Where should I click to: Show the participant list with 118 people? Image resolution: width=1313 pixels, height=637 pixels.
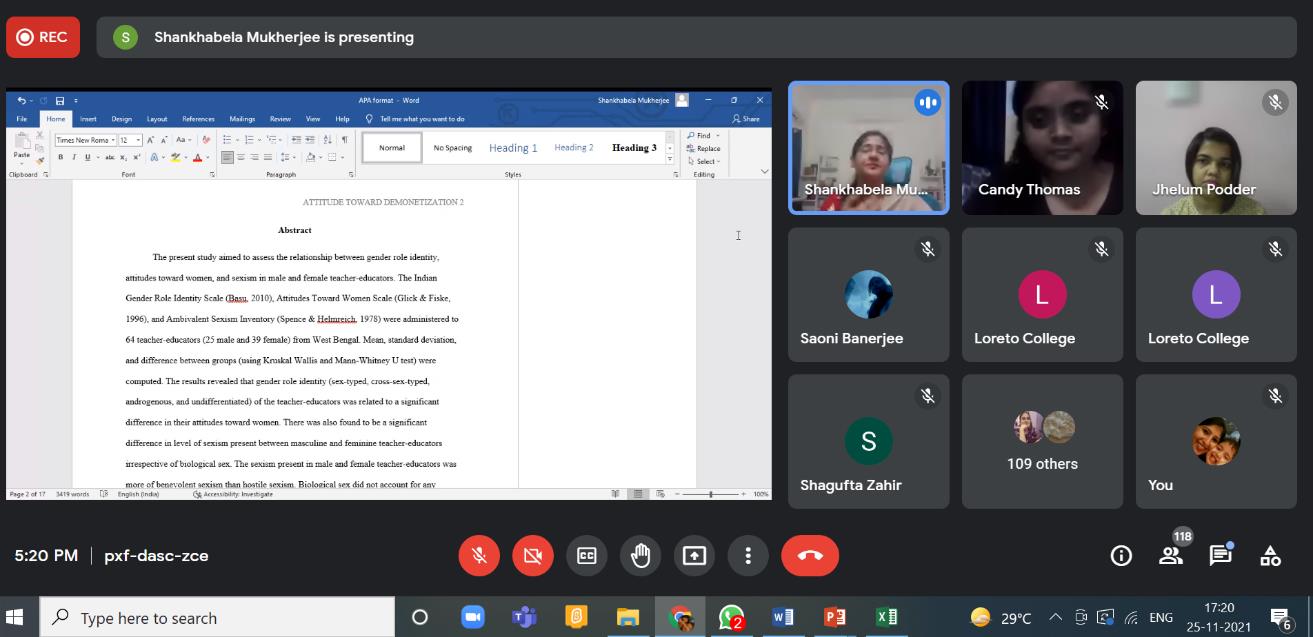pos(1171,556)
